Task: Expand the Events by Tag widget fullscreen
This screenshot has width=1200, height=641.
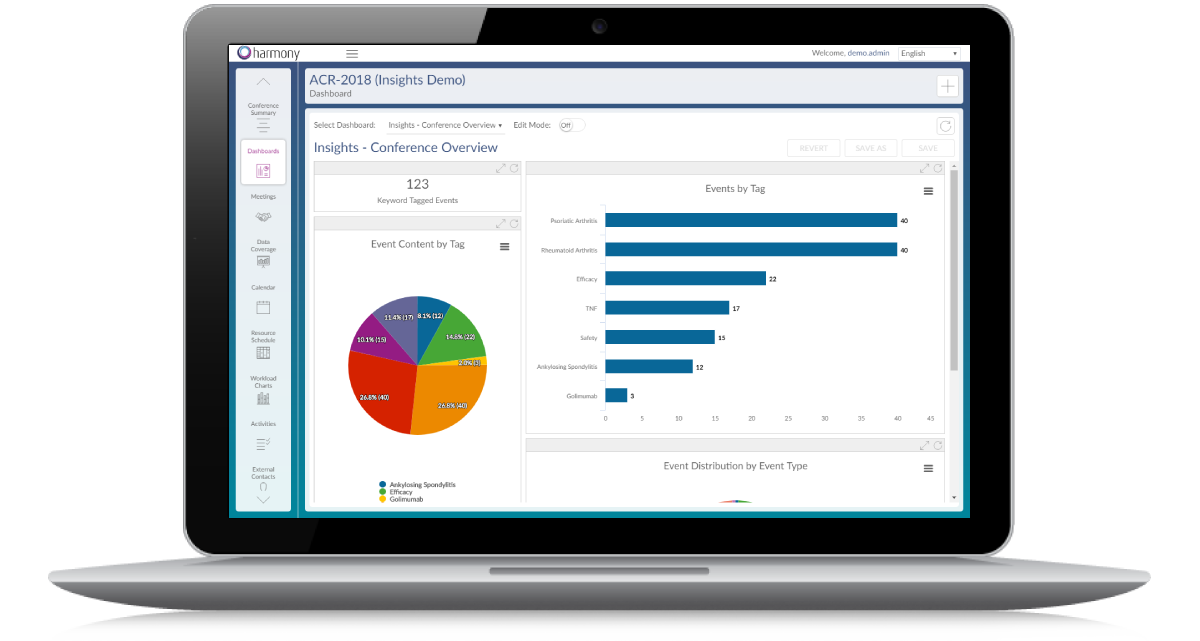Action: (925, 168)
